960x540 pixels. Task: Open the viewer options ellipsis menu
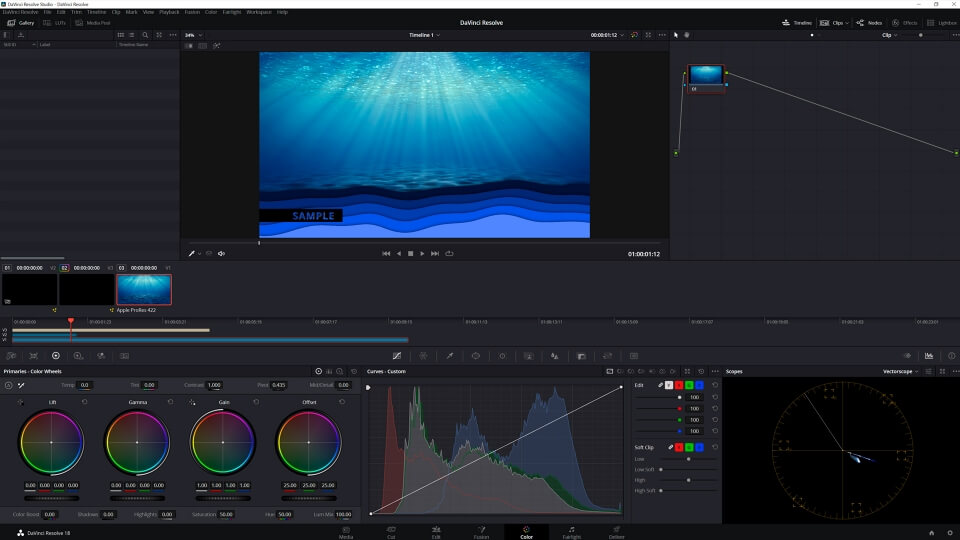point(662,35)
